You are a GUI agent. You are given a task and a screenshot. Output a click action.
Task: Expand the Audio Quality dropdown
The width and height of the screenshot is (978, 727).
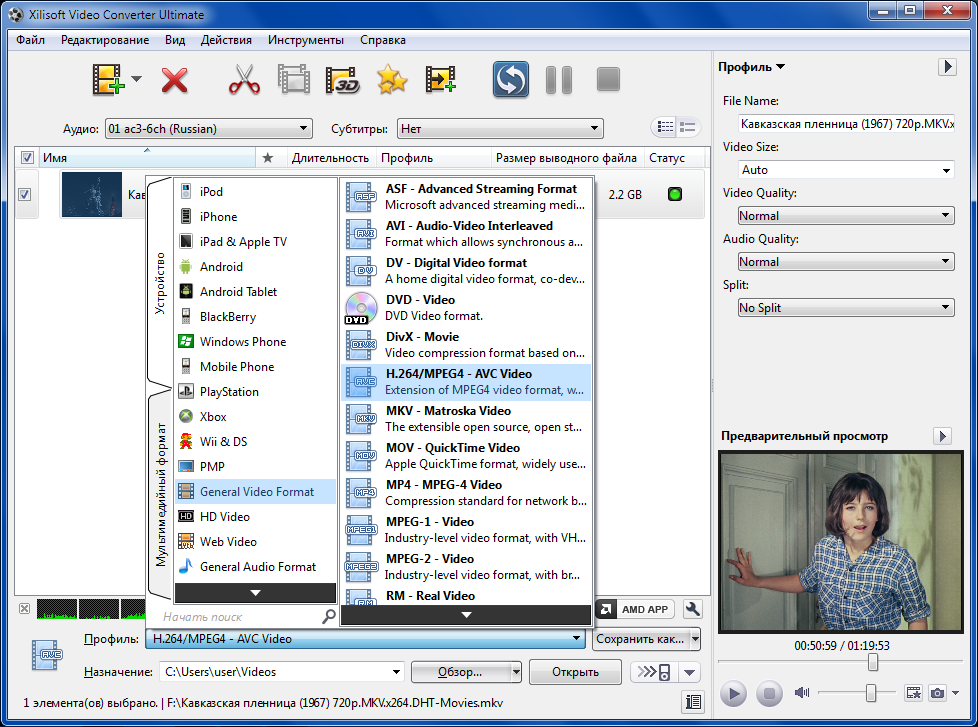846,262
